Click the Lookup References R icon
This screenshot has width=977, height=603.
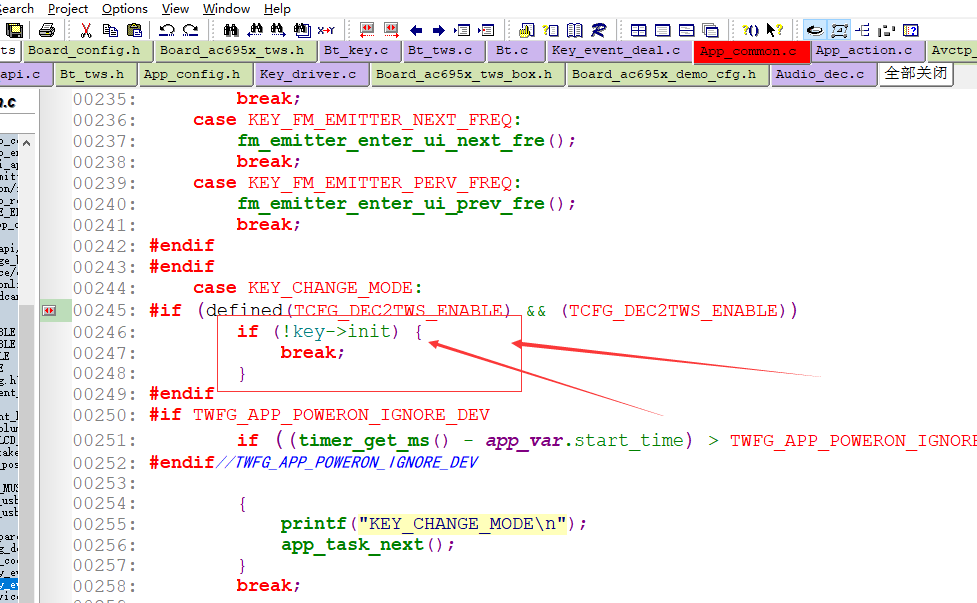click(x=599, y=30)
